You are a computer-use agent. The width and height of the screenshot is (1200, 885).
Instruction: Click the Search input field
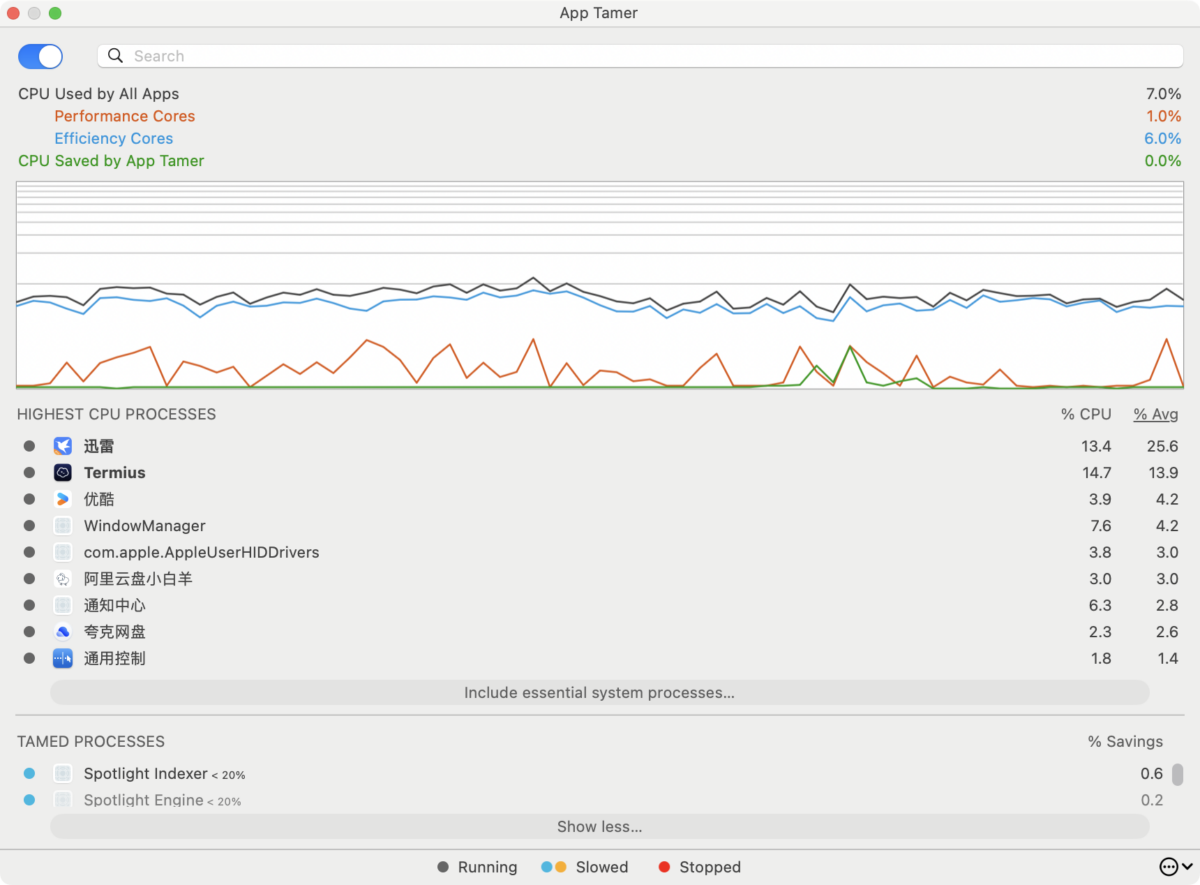click(640, 56)
